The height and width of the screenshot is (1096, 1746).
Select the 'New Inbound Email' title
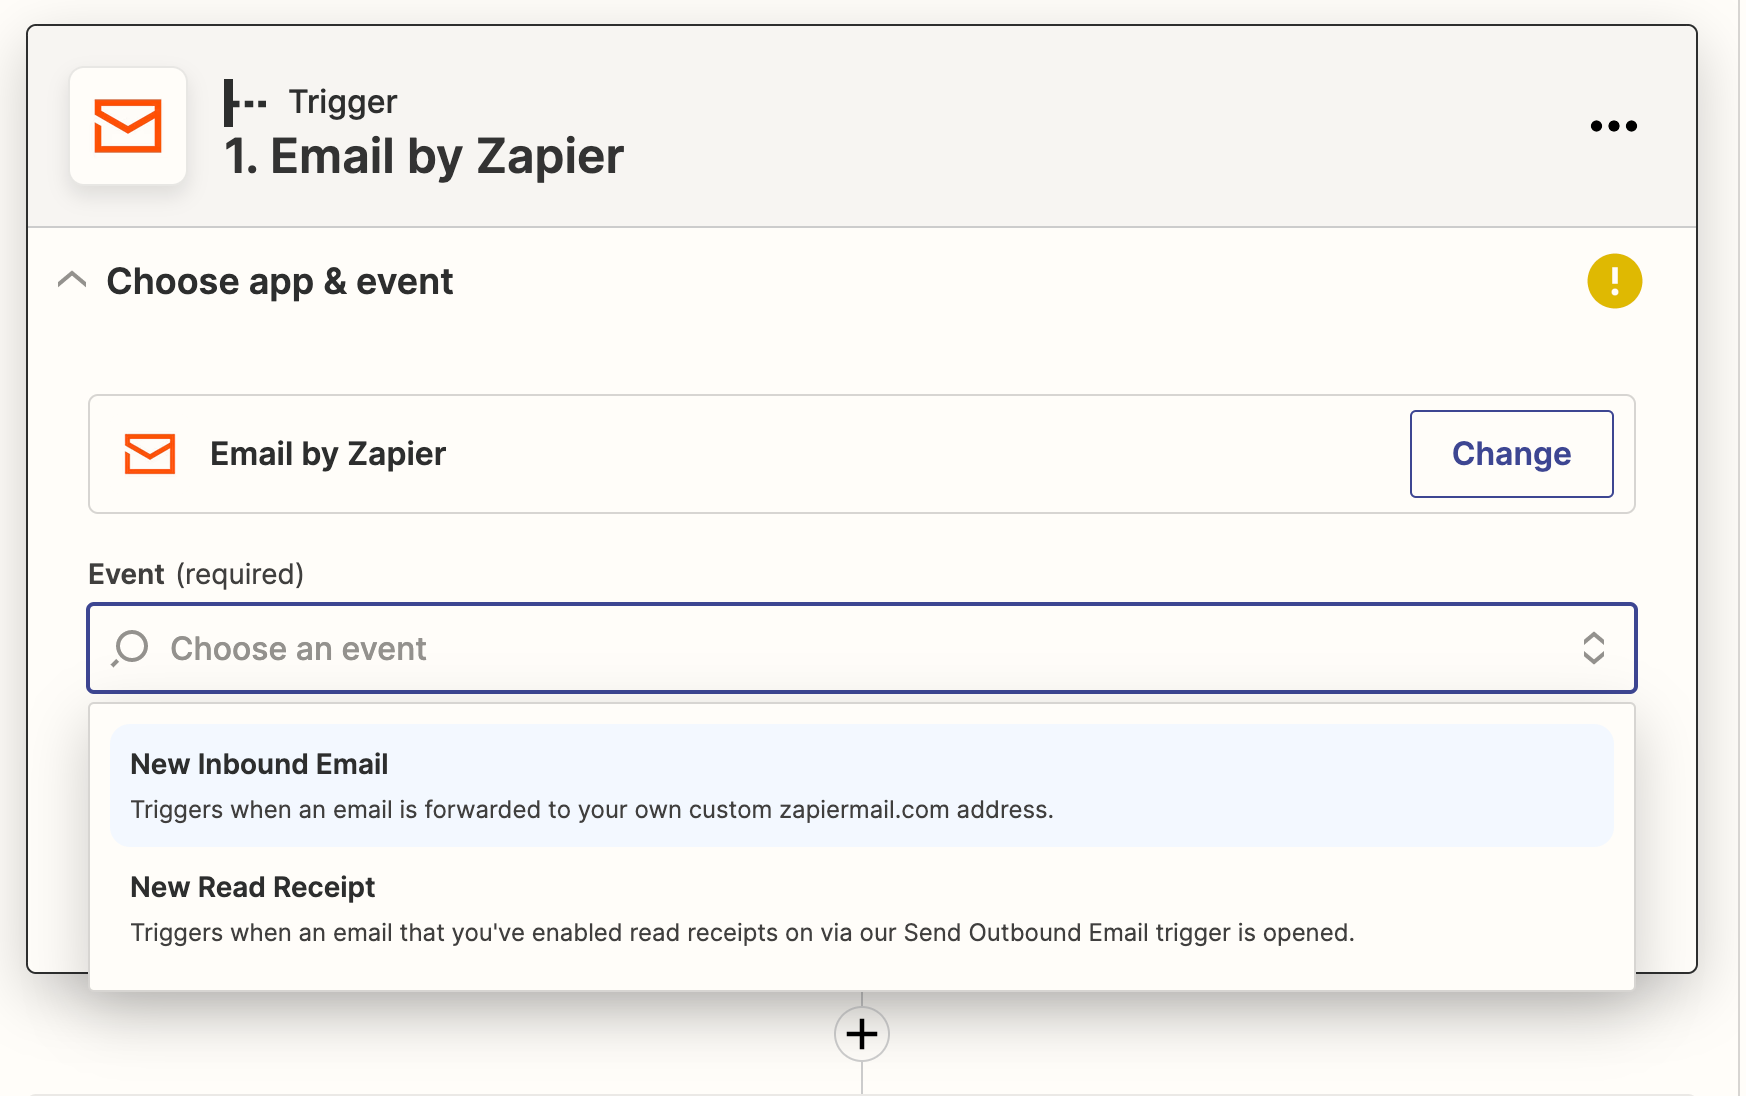pyautogui.click(x=259, y=764)
